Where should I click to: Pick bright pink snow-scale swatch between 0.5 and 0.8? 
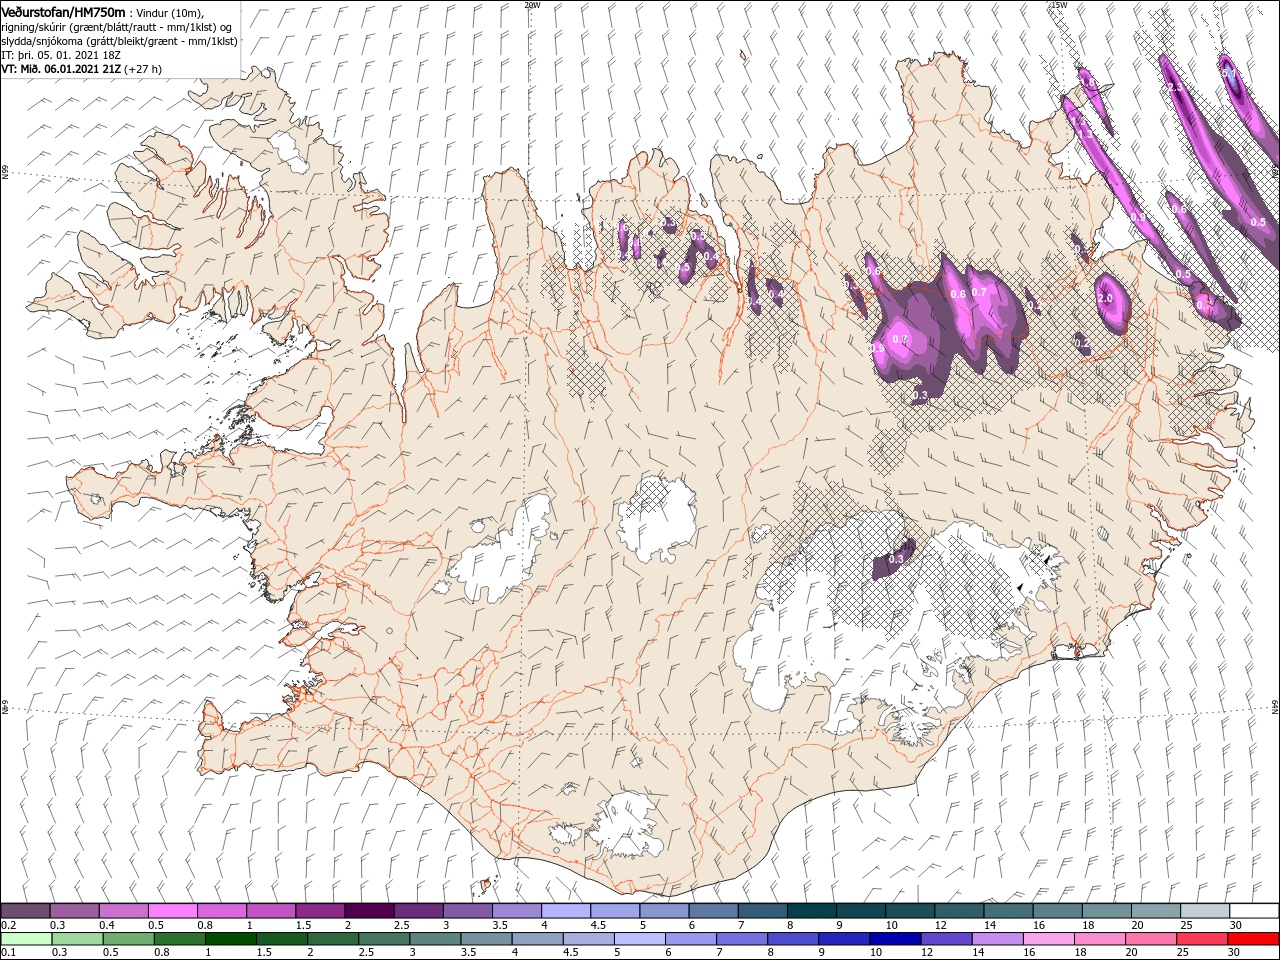[173, 911]
